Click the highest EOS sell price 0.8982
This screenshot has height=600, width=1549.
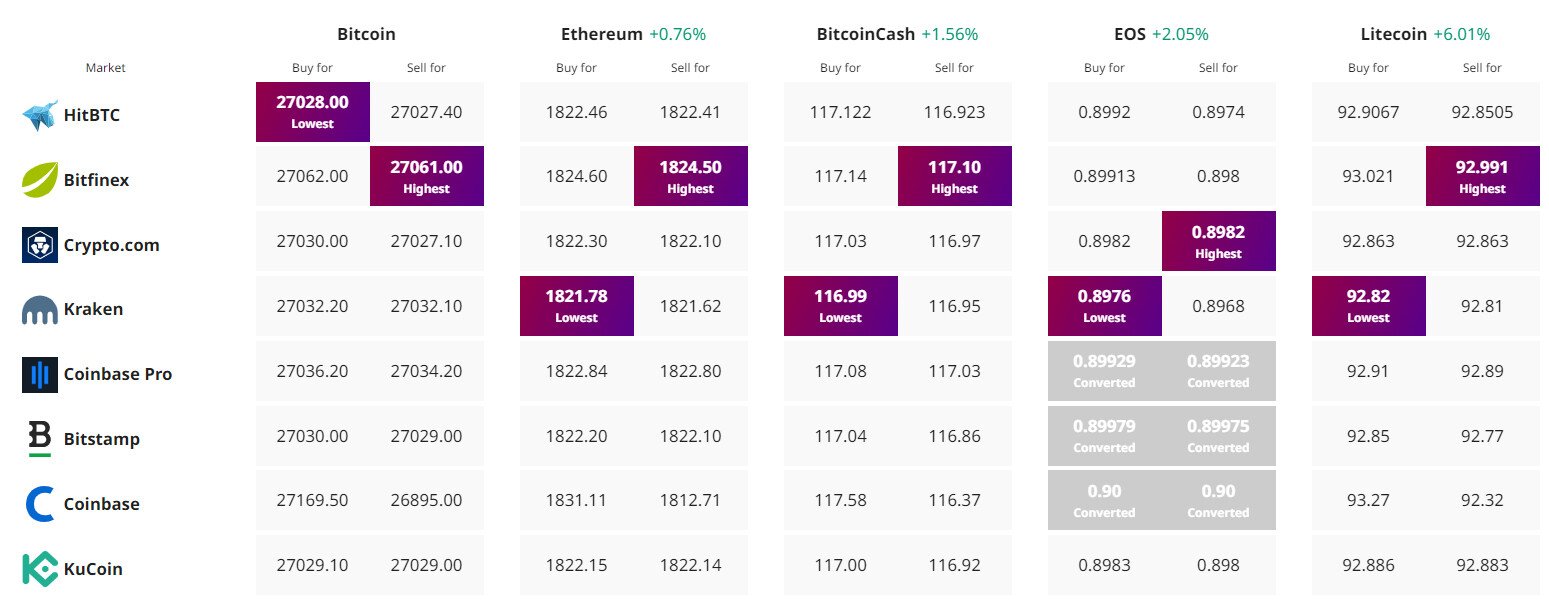pos(1218,240)
